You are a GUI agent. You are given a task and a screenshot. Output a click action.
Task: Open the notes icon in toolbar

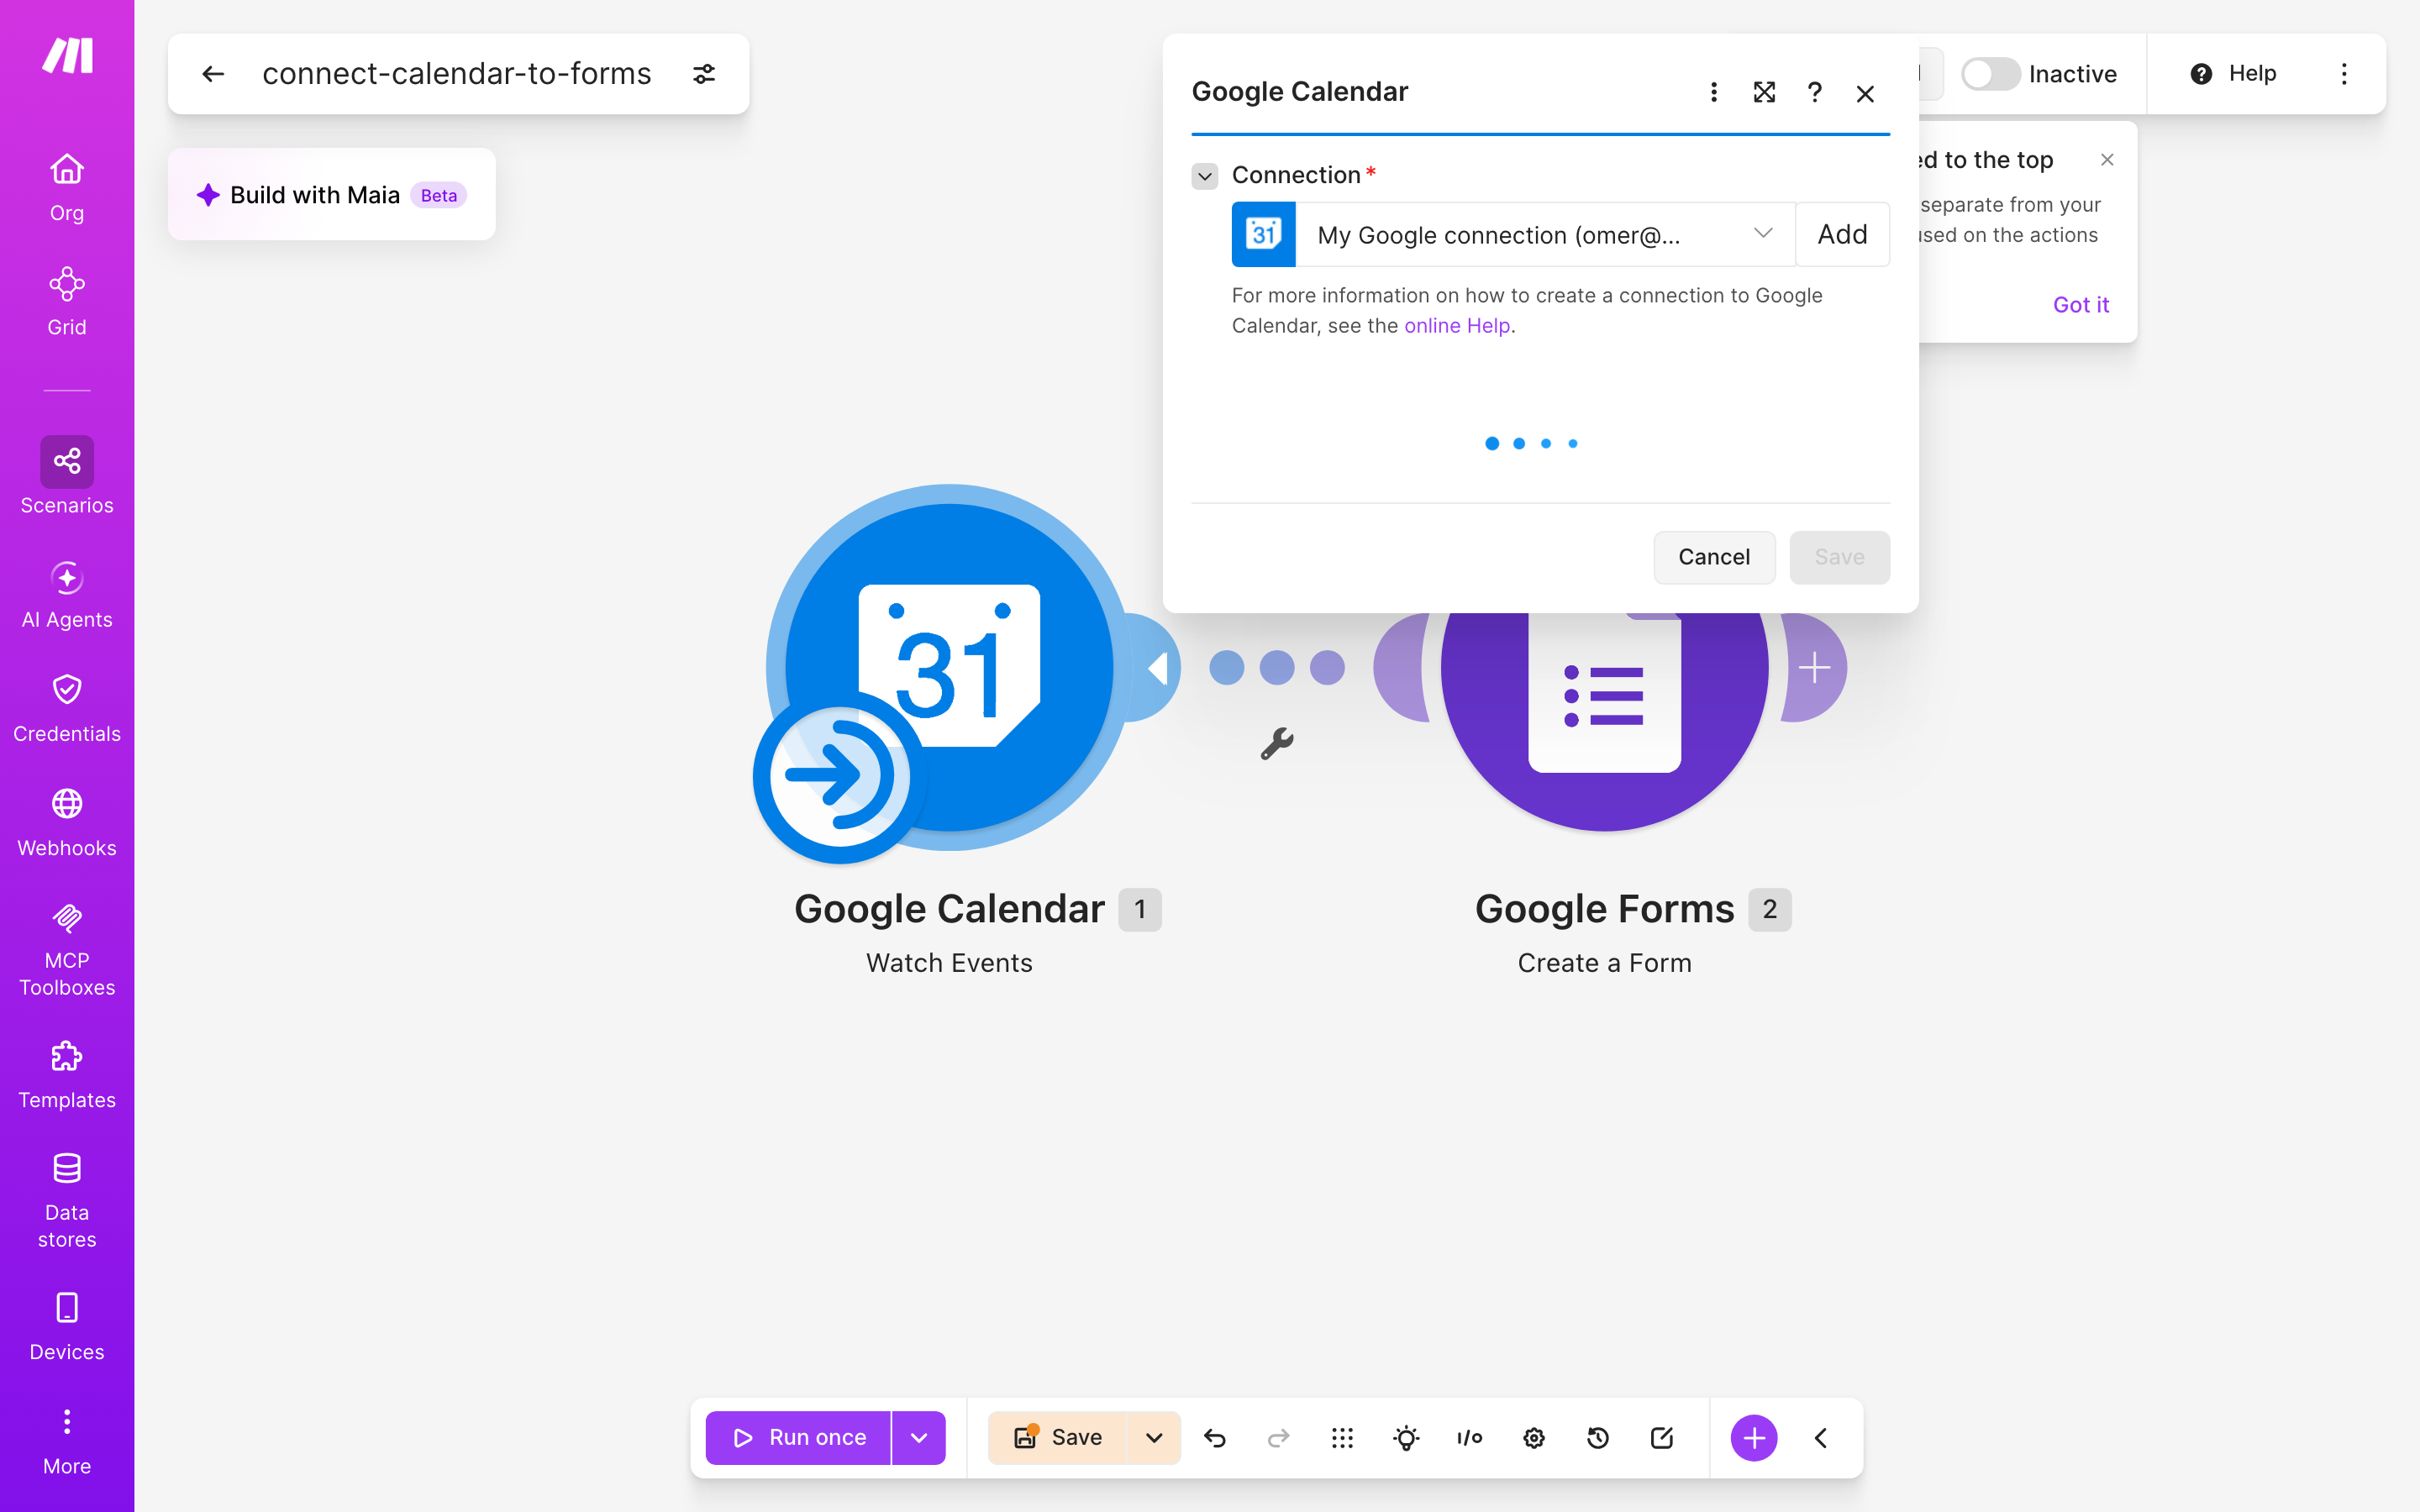coord(1662,1438)
